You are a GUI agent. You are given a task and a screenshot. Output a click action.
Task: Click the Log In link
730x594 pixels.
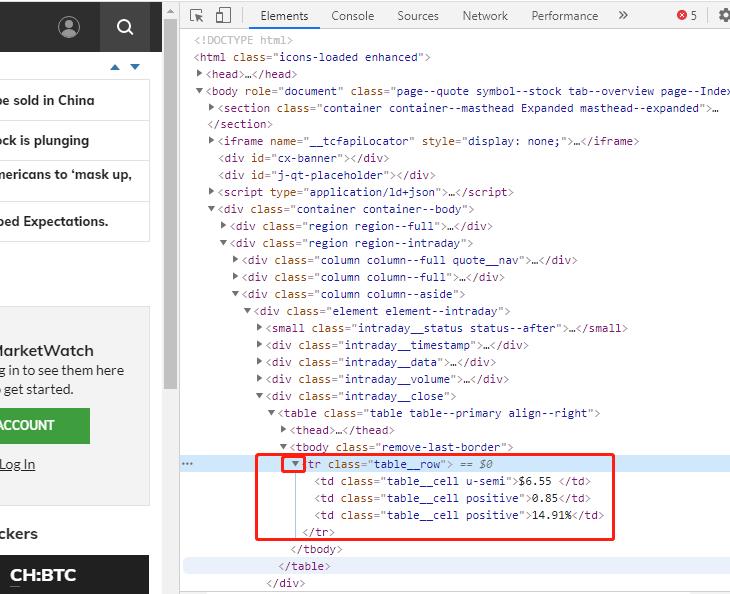coord(17,464)
